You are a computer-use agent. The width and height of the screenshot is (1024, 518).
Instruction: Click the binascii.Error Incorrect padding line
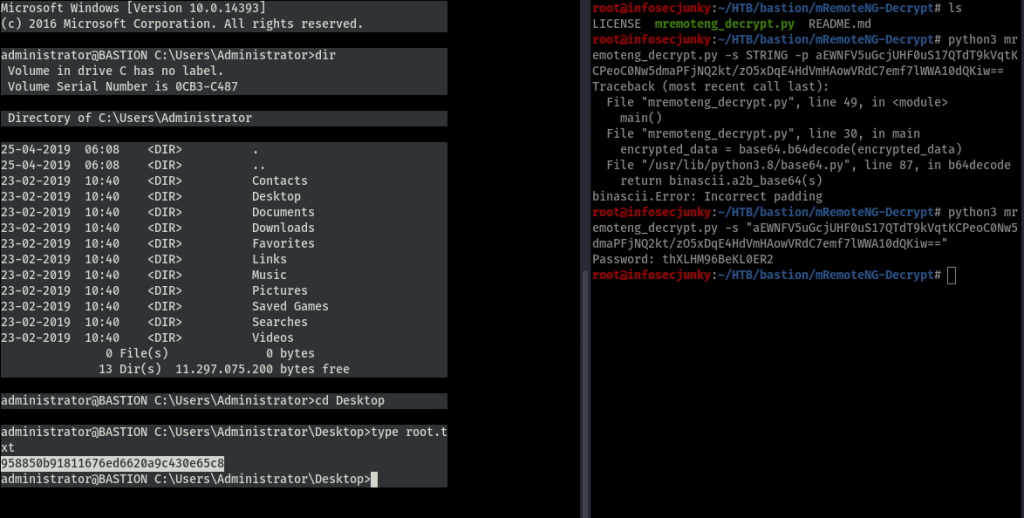point(707,197)
